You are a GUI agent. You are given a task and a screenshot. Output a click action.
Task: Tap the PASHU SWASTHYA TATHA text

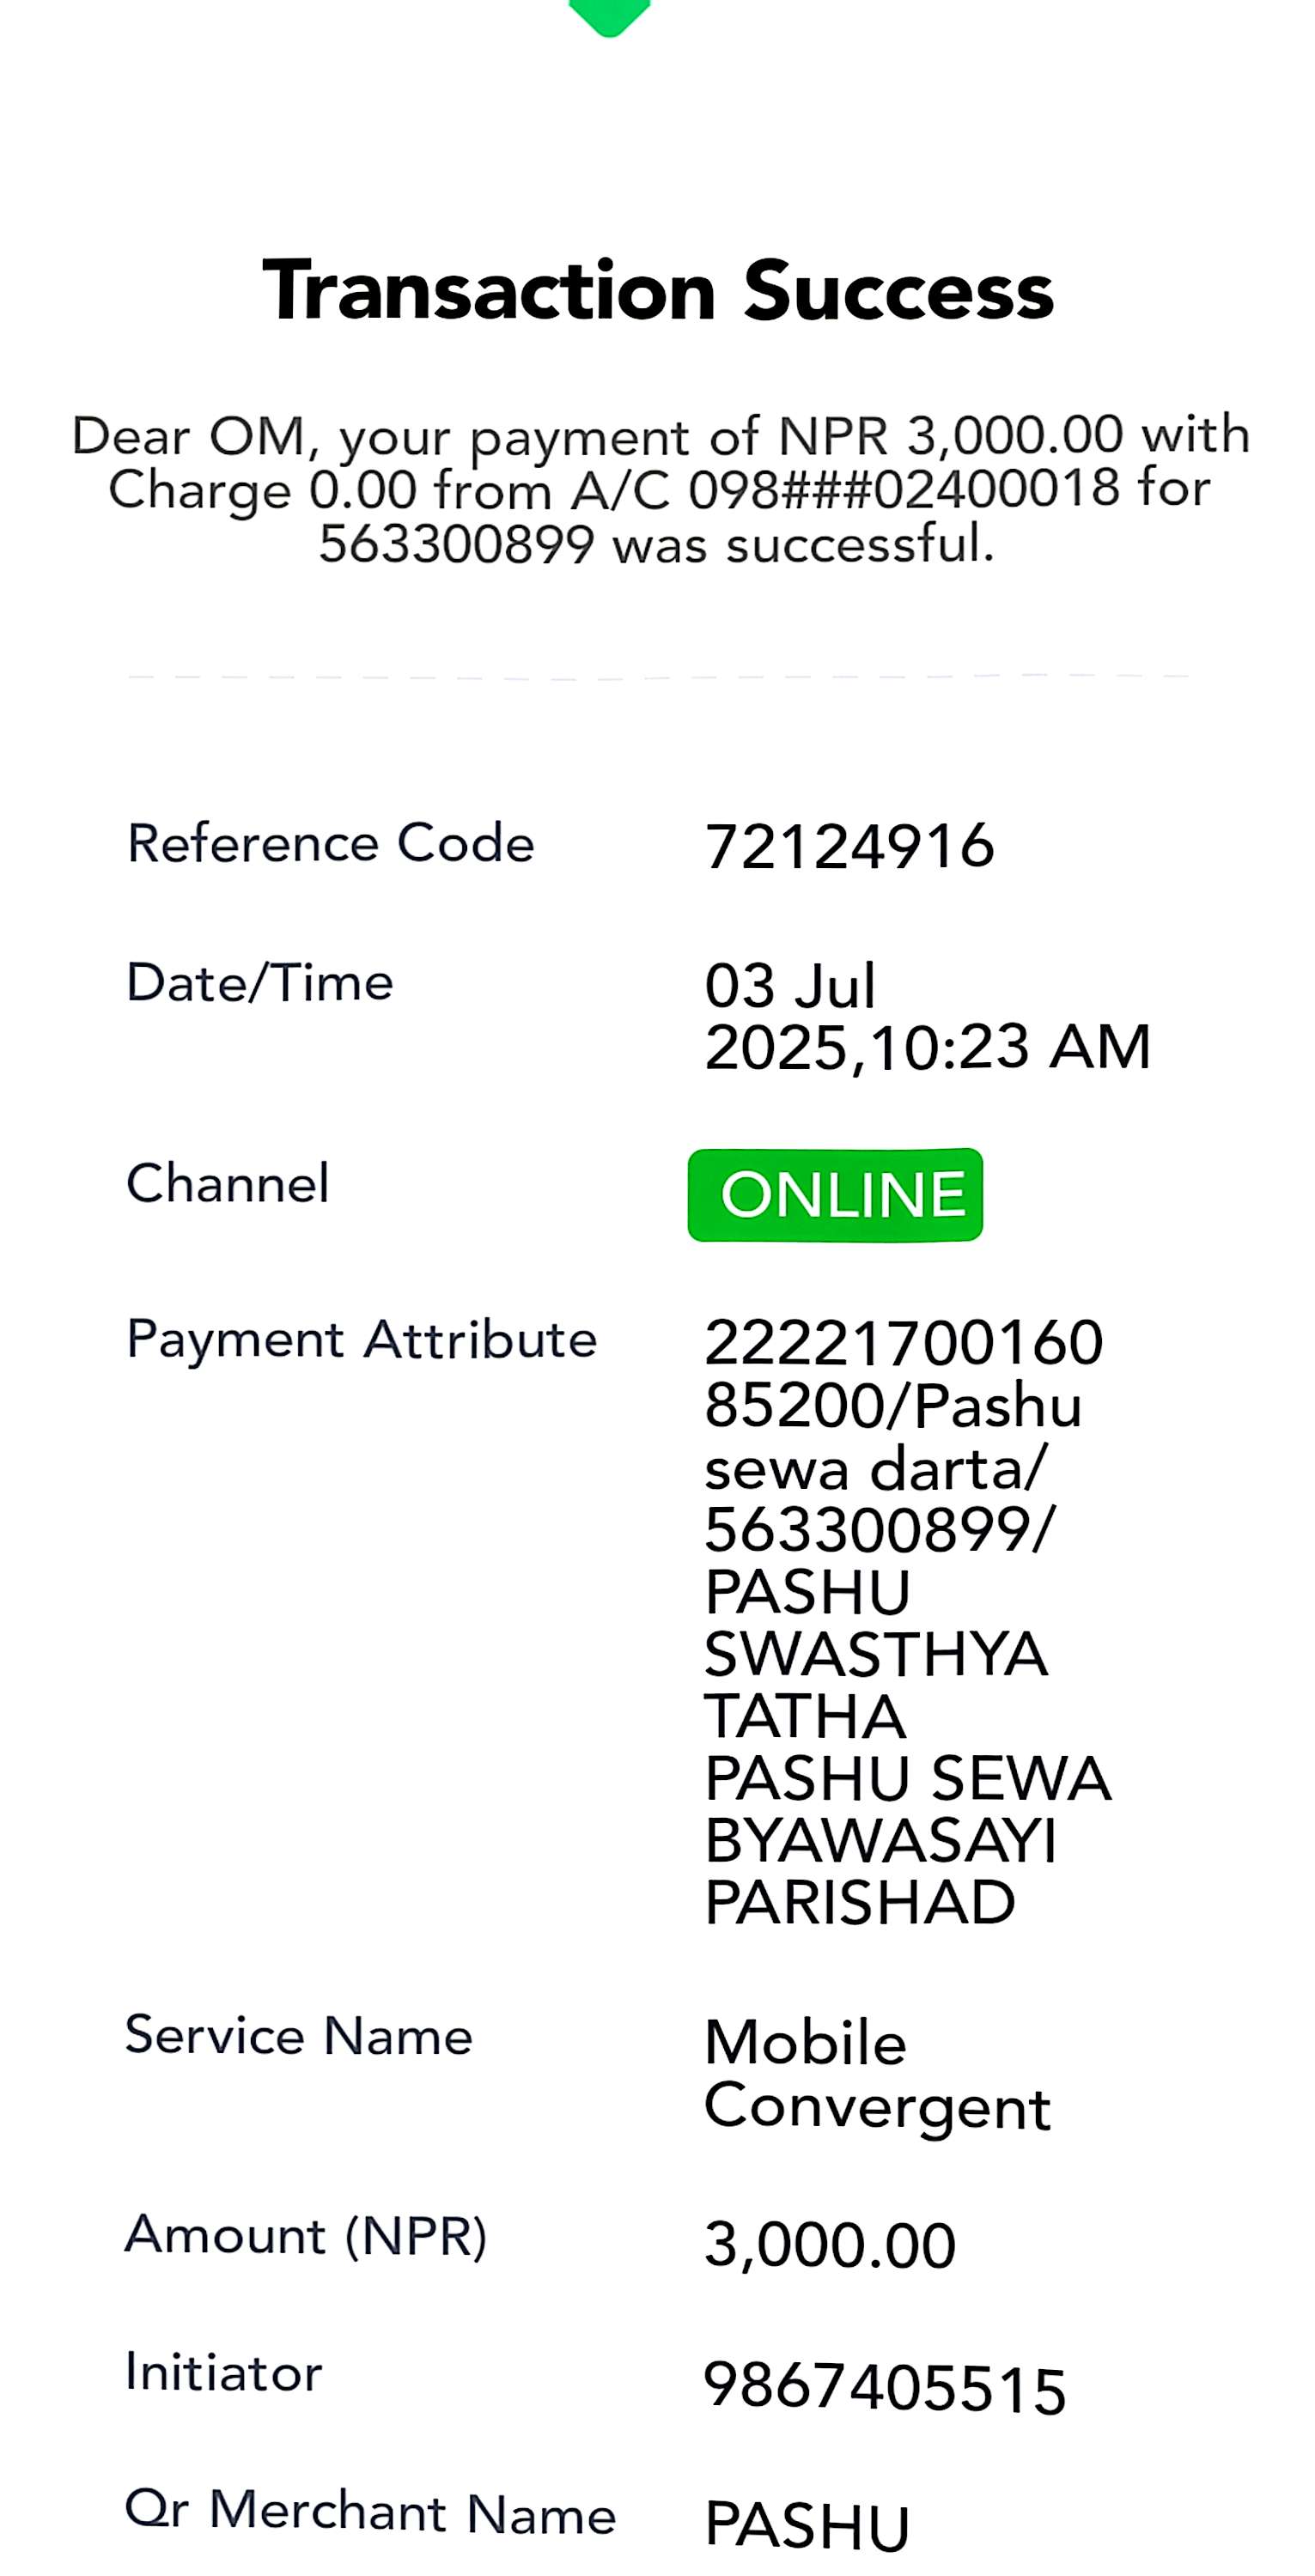click(x=876, y=1654)
